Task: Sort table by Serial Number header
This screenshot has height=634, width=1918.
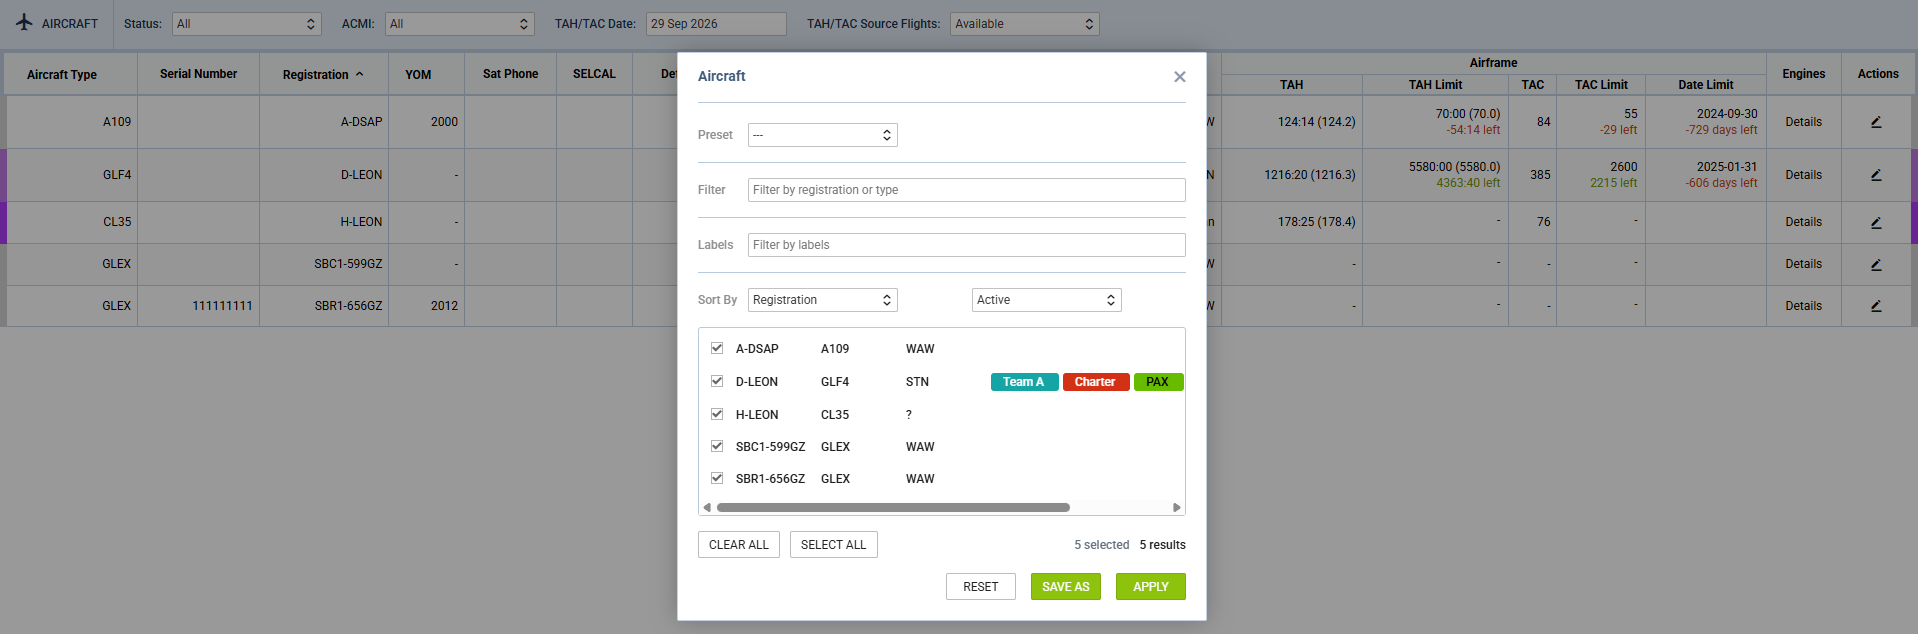Action: 198,74
